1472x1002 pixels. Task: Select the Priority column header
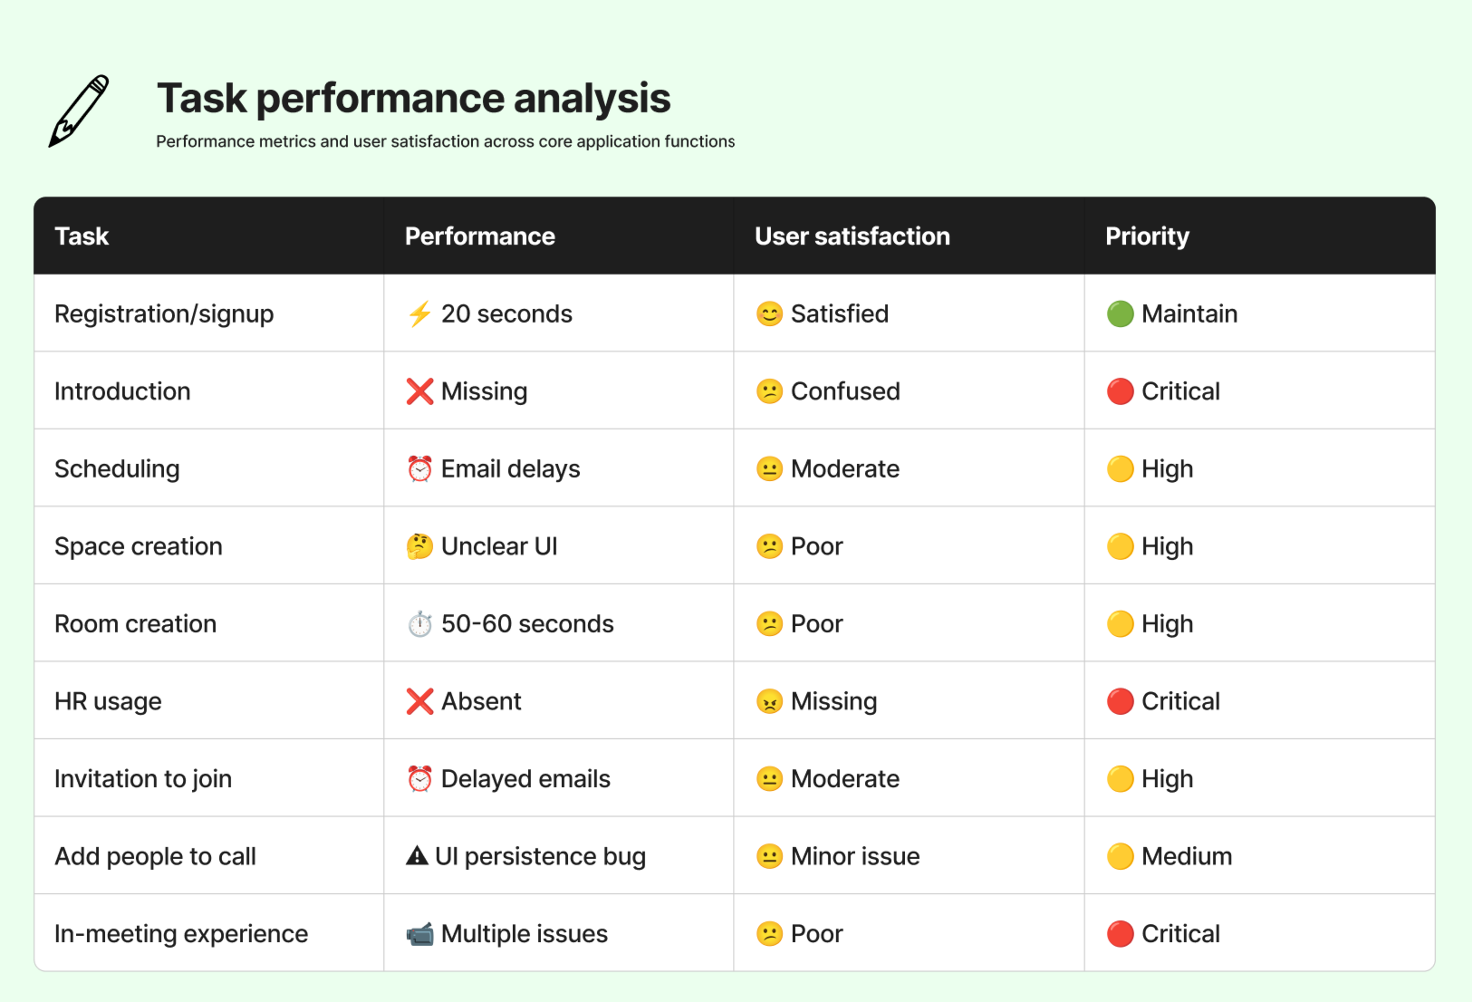[1147, 236]
